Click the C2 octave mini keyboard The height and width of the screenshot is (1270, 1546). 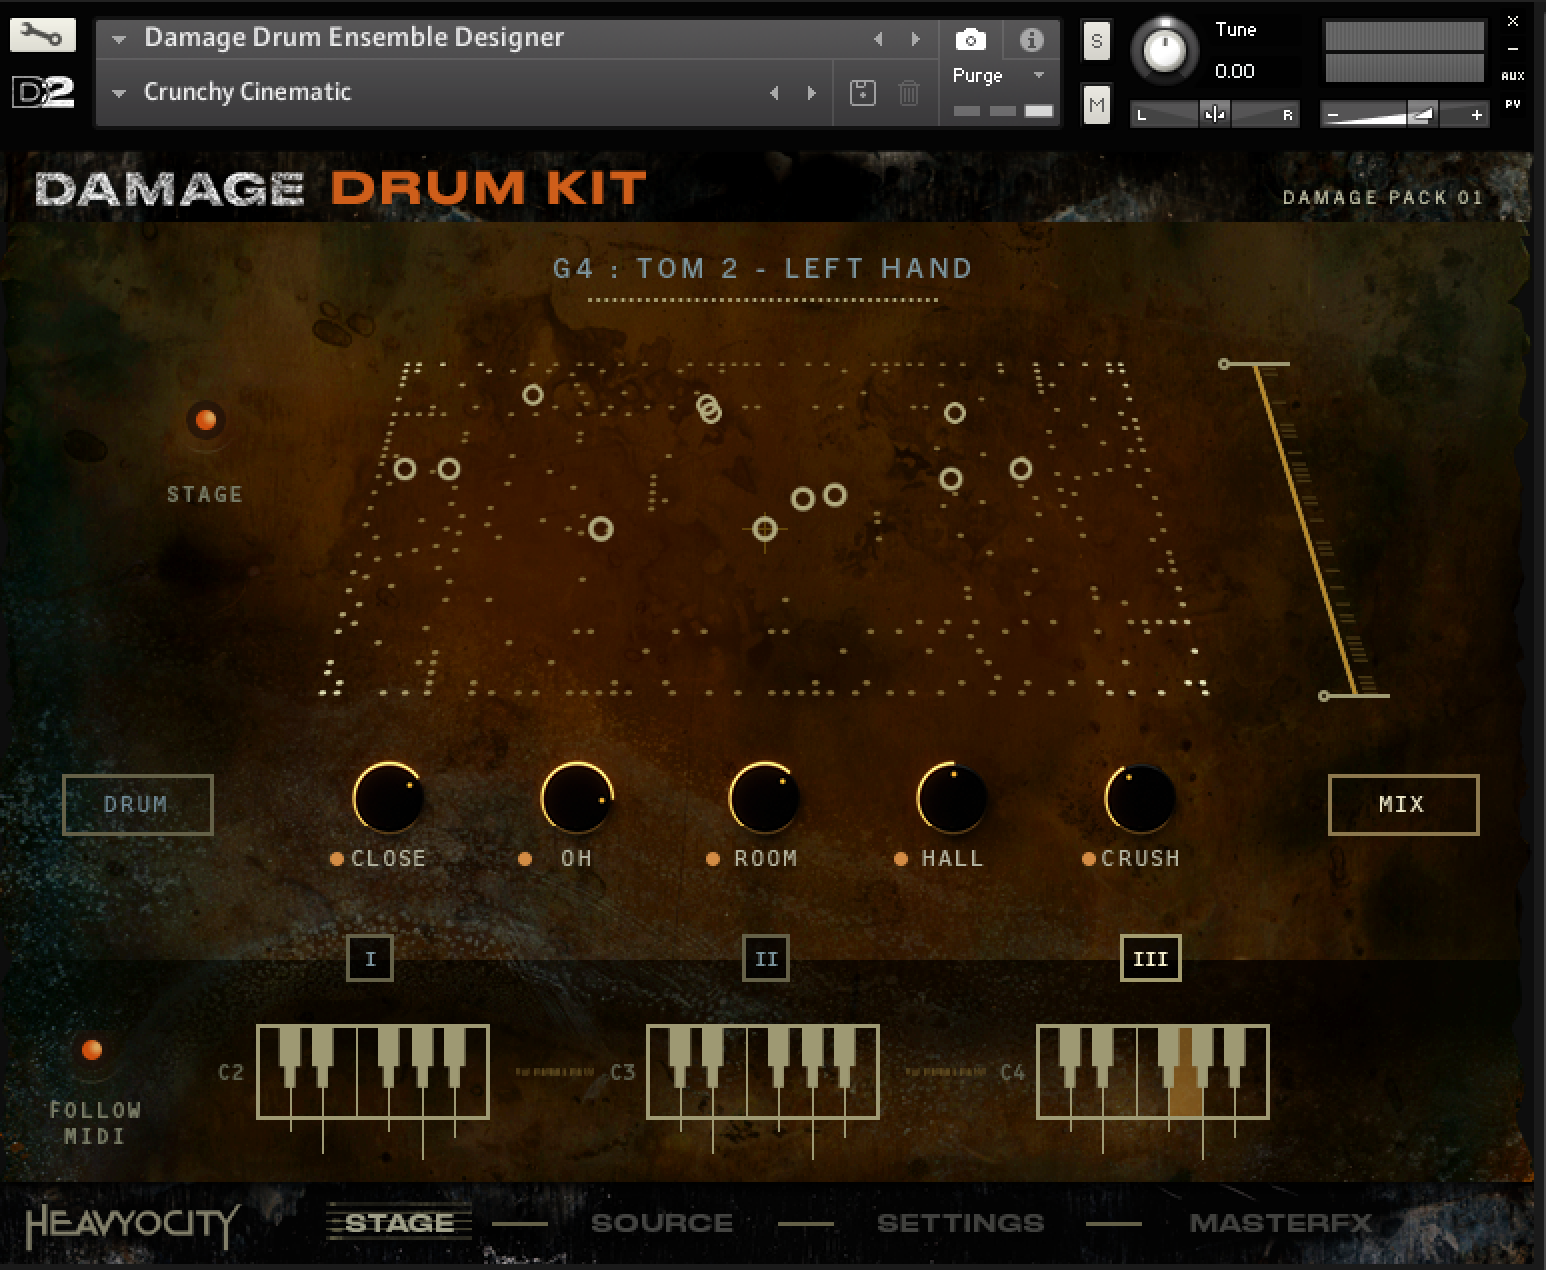coord(373,1072)
